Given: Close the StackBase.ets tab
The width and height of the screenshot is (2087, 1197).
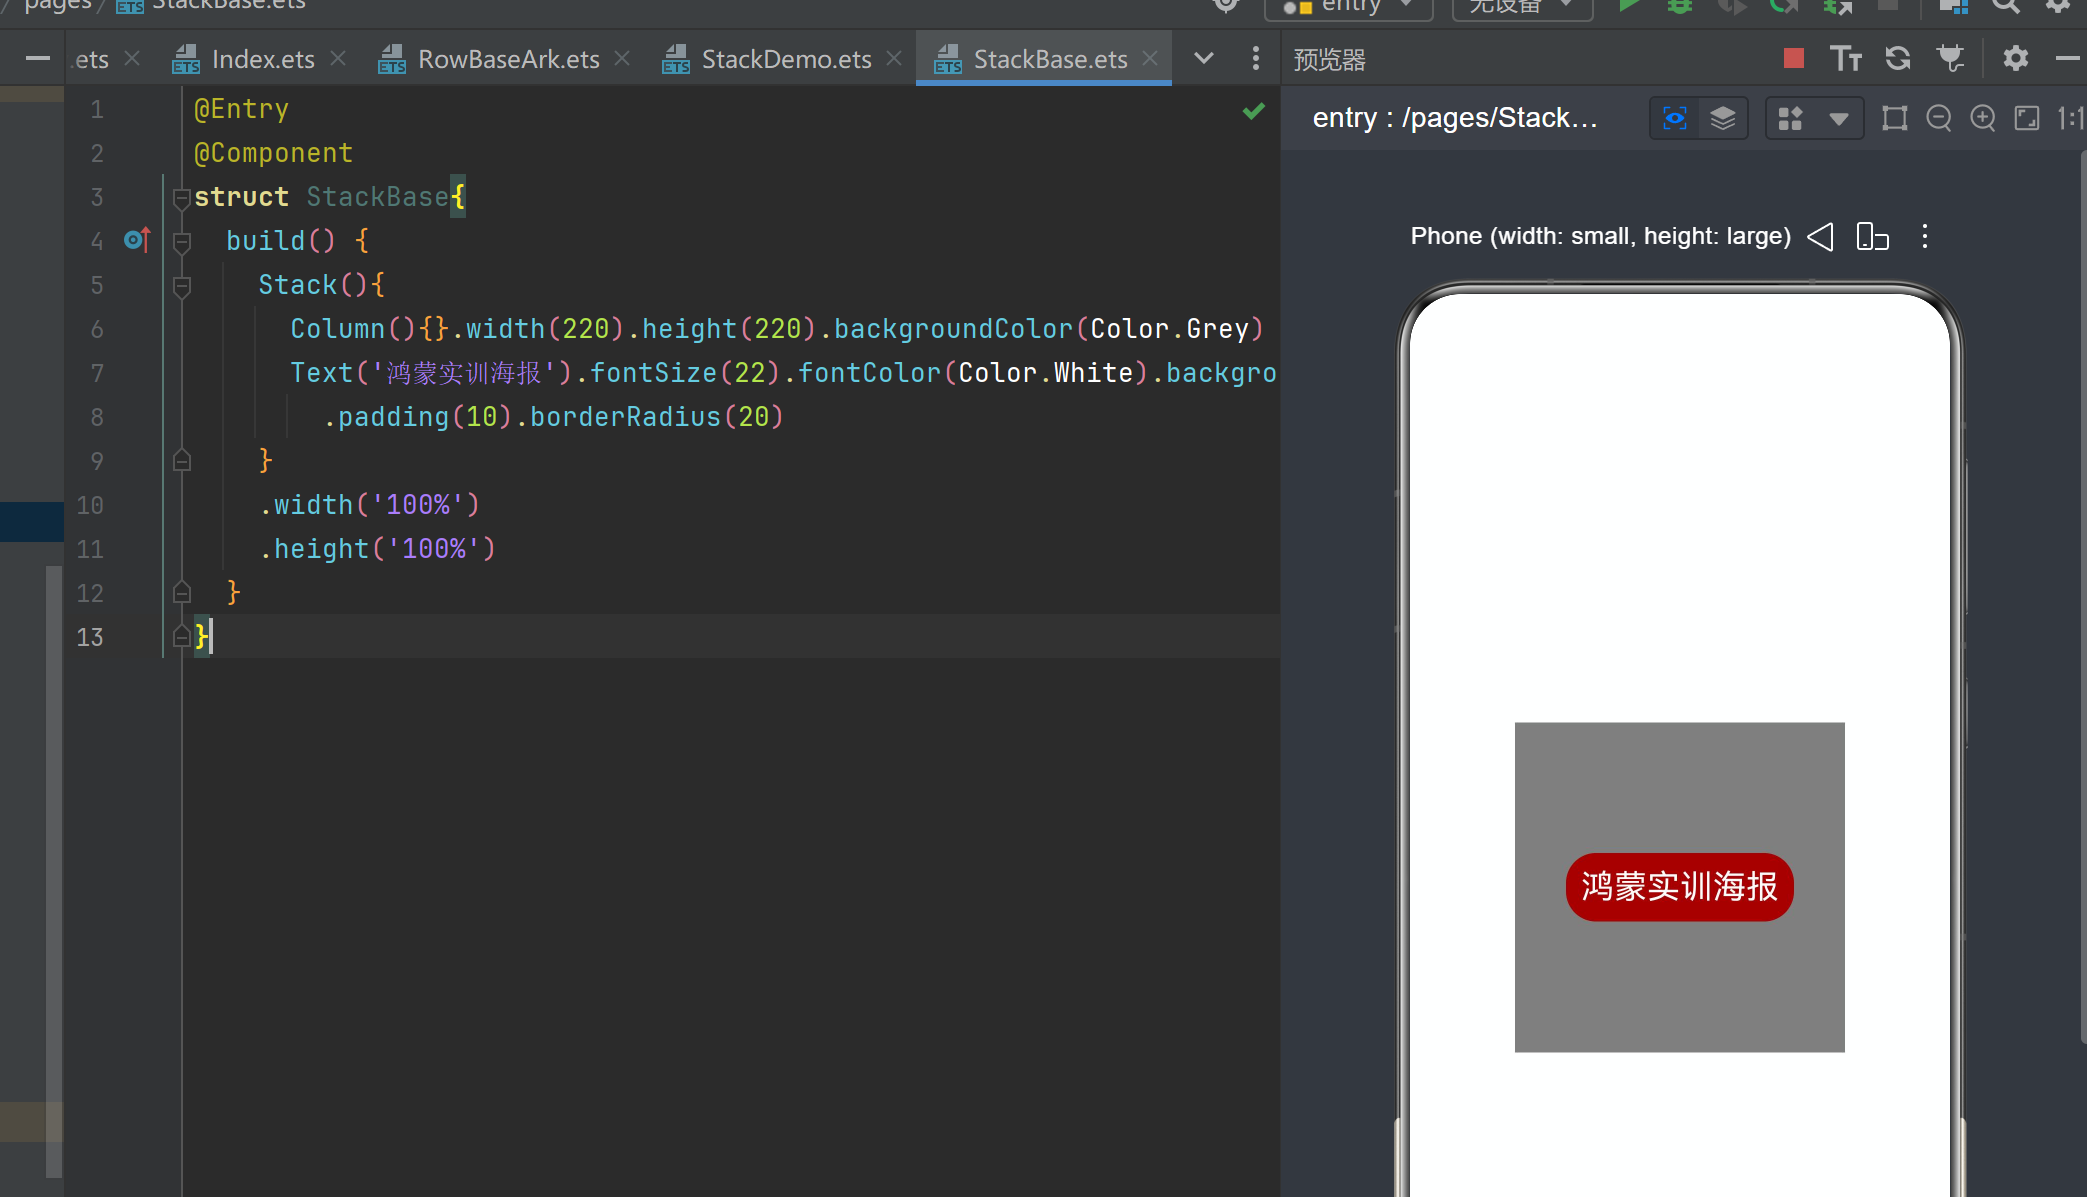Looking at the screenshot, I should coord(1150,59).
